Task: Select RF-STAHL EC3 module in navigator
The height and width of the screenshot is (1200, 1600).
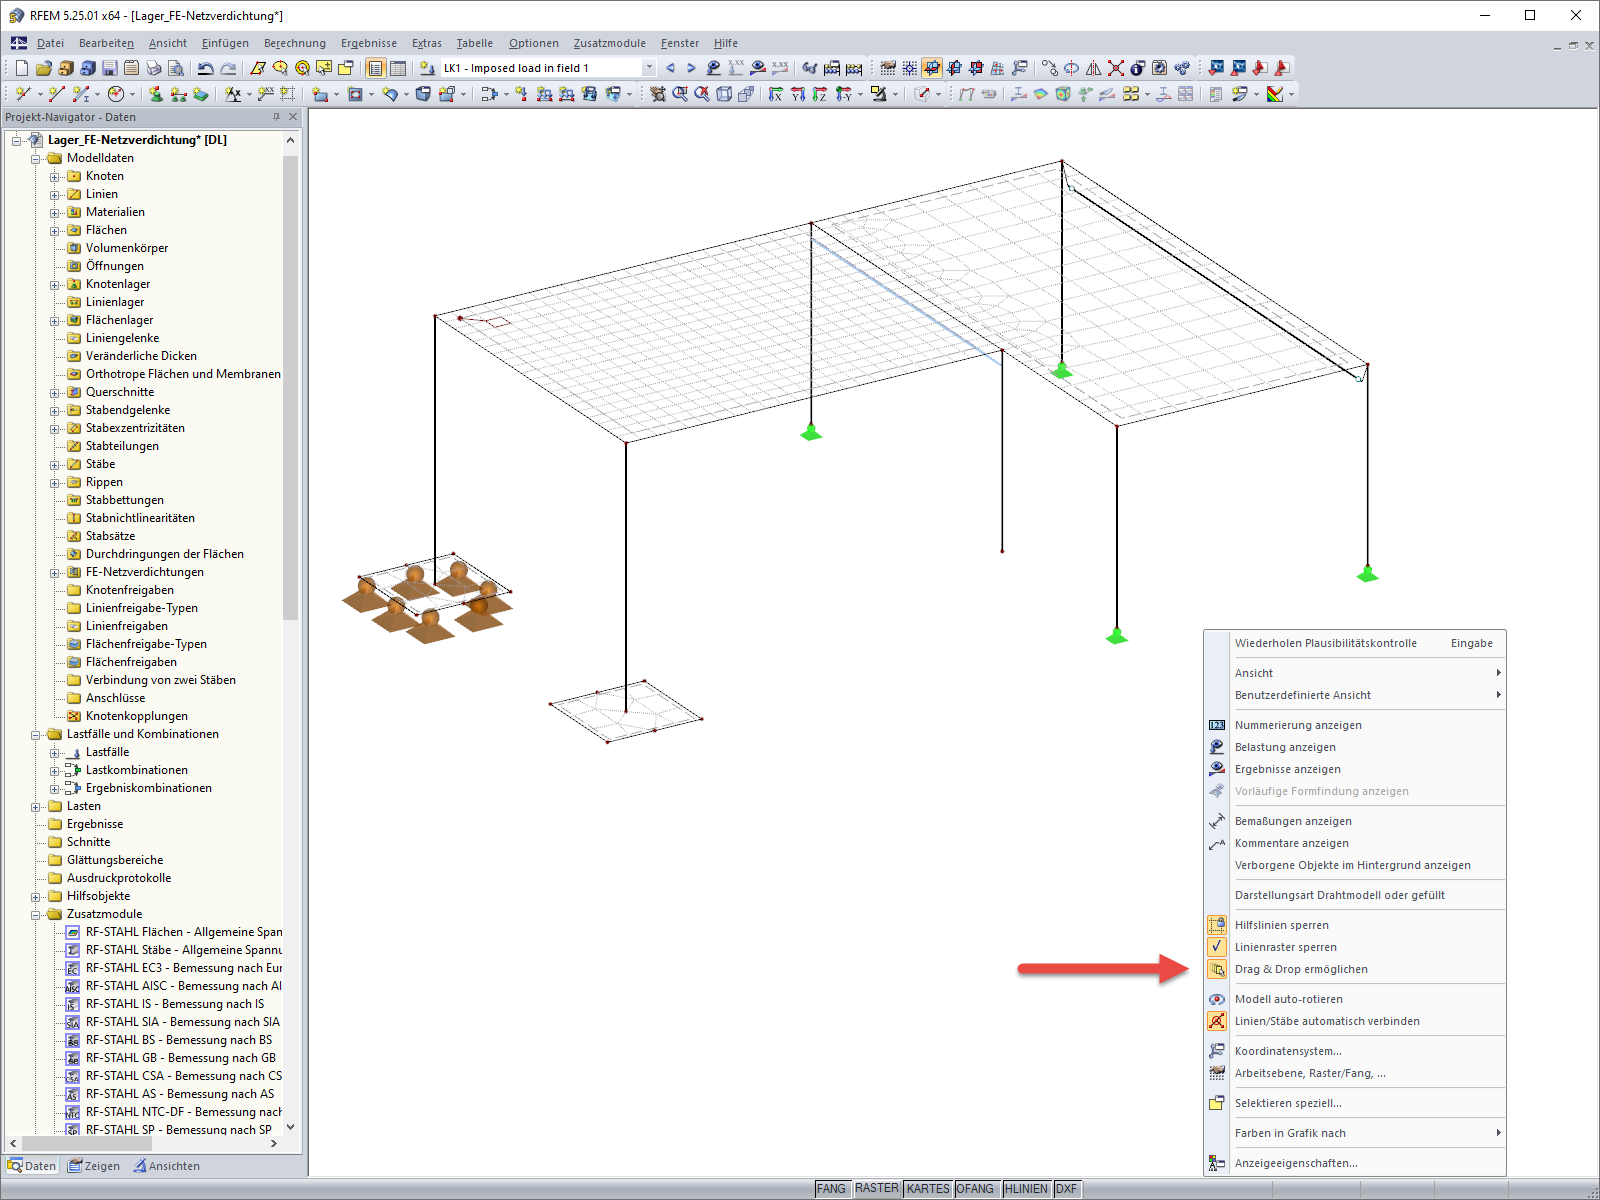Action: [x=184, y=968]
